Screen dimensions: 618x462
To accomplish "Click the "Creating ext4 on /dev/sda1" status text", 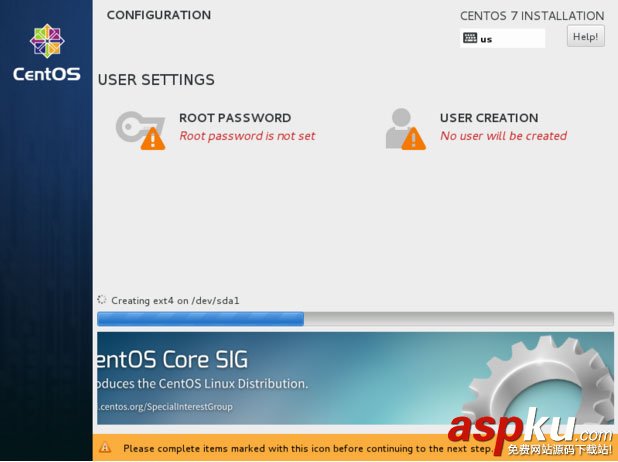I will coord(175,300).
